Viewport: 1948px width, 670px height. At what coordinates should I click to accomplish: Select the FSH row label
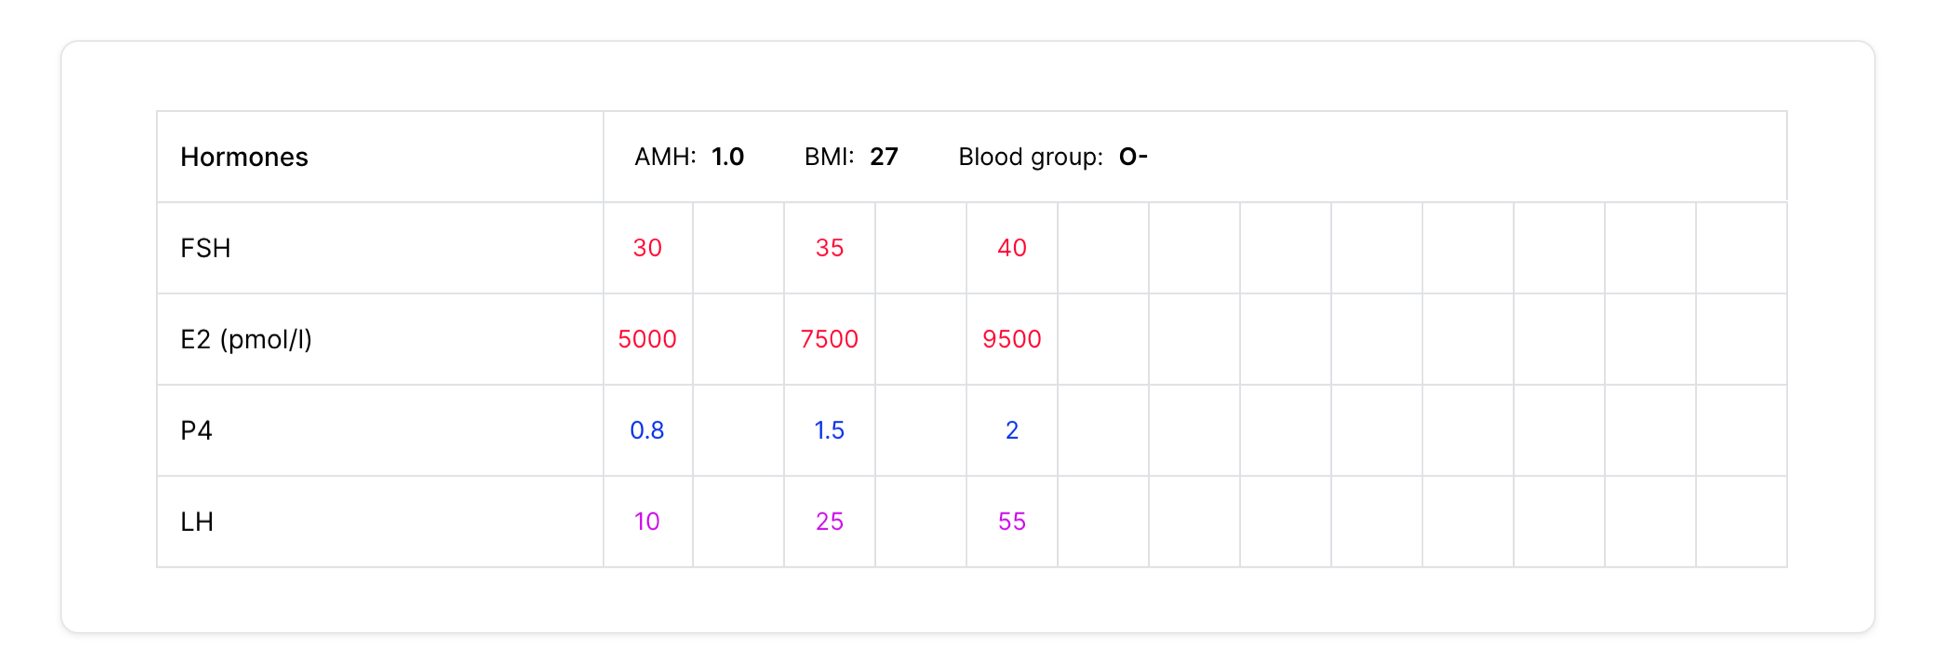205,248
